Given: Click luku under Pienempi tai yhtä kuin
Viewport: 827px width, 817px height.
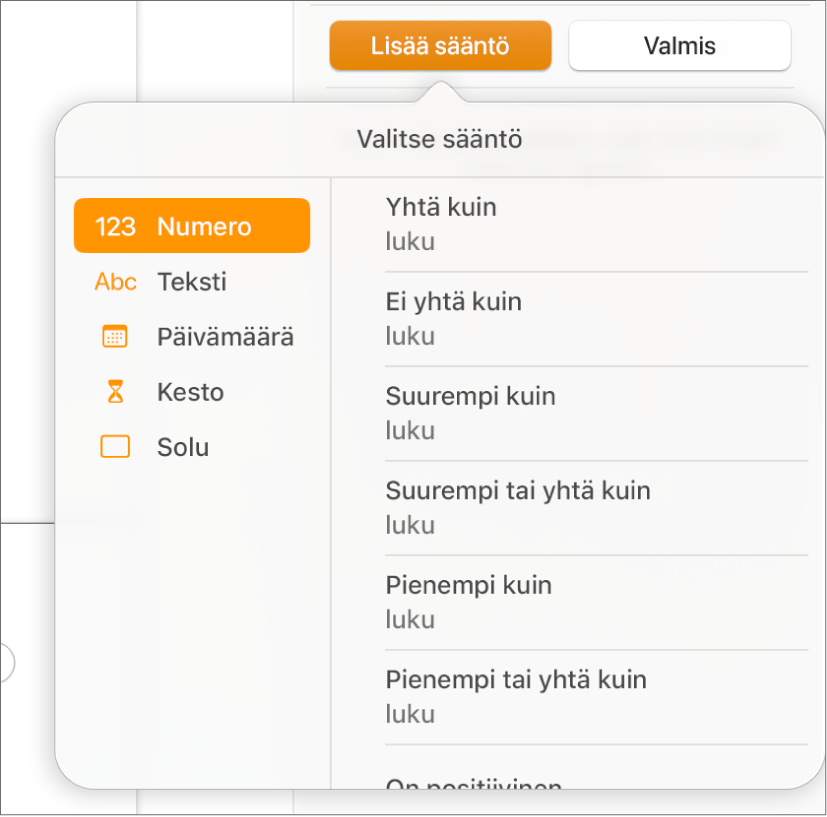Looking at the screenshot, I should (x=410, y=714).
